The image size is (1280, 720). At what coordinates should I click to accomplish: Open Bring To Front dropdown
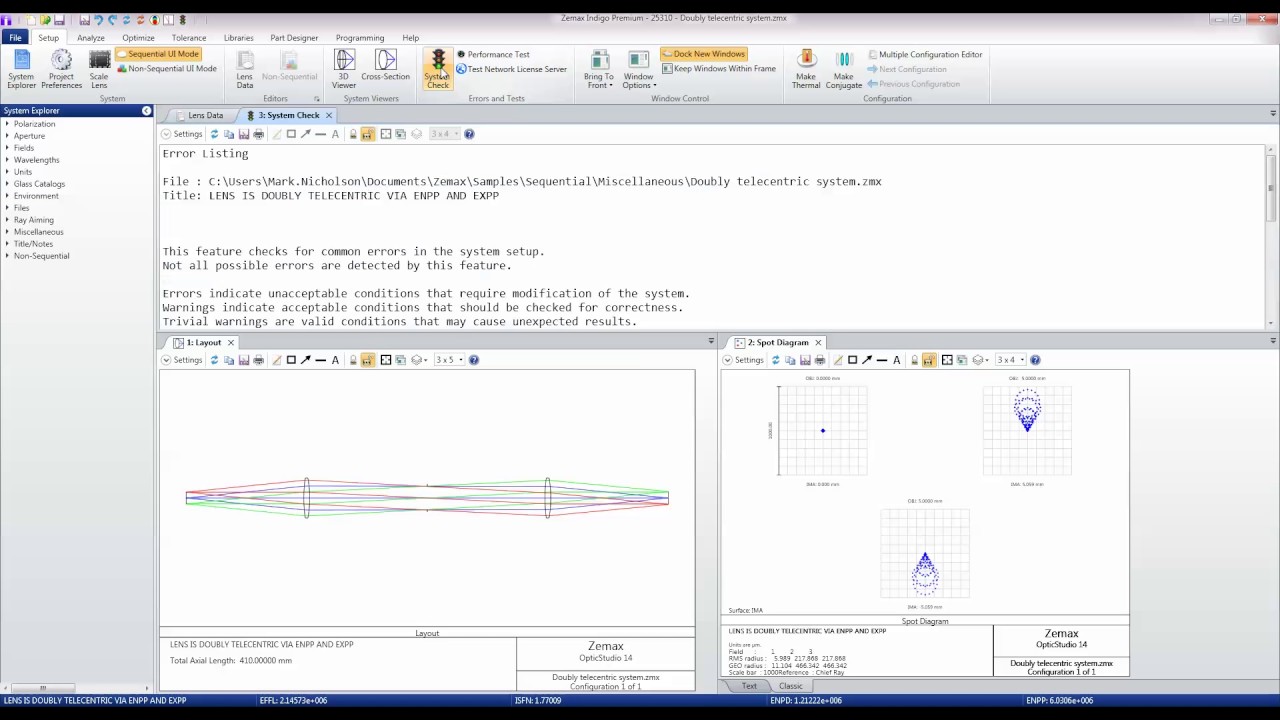pyautogui.click(x=599, y=69)
